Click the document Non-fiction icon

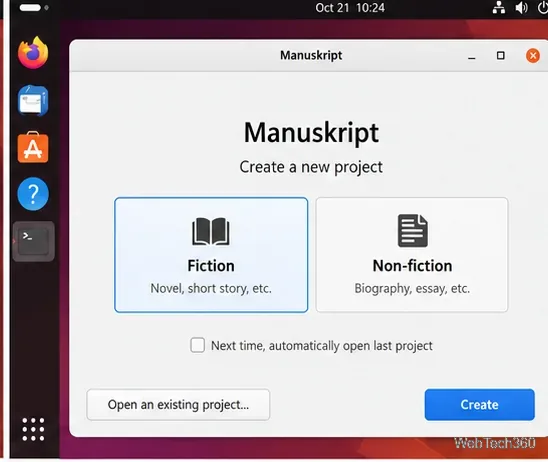click(412, 231)
